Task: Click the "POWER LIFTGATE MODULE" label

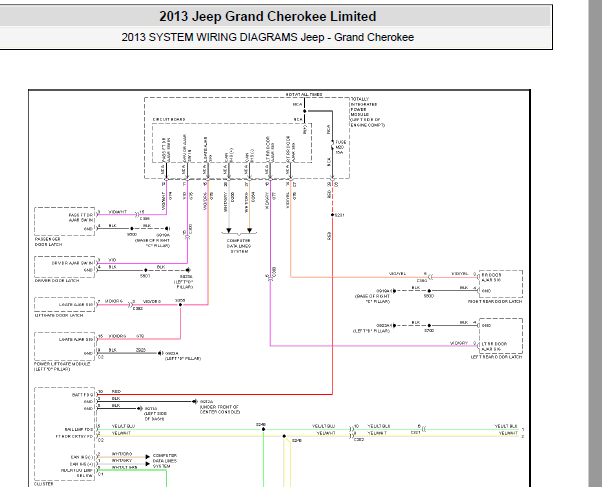Action: 62,364
